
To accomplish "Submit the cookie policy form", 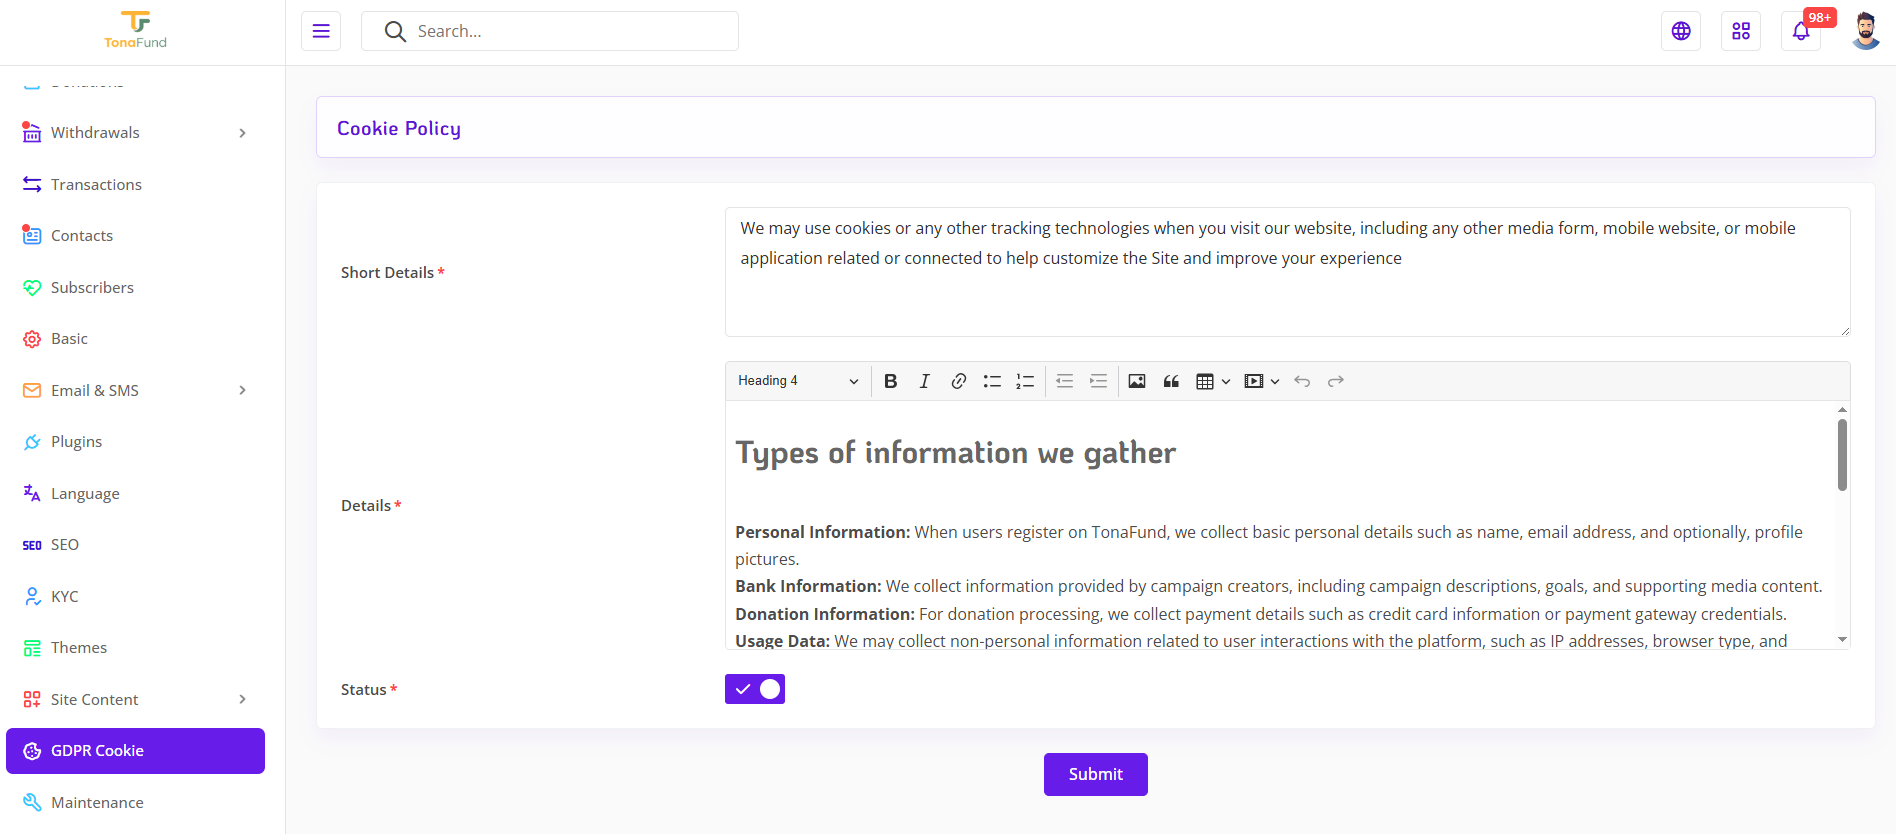I will [x=1096, y=774].
